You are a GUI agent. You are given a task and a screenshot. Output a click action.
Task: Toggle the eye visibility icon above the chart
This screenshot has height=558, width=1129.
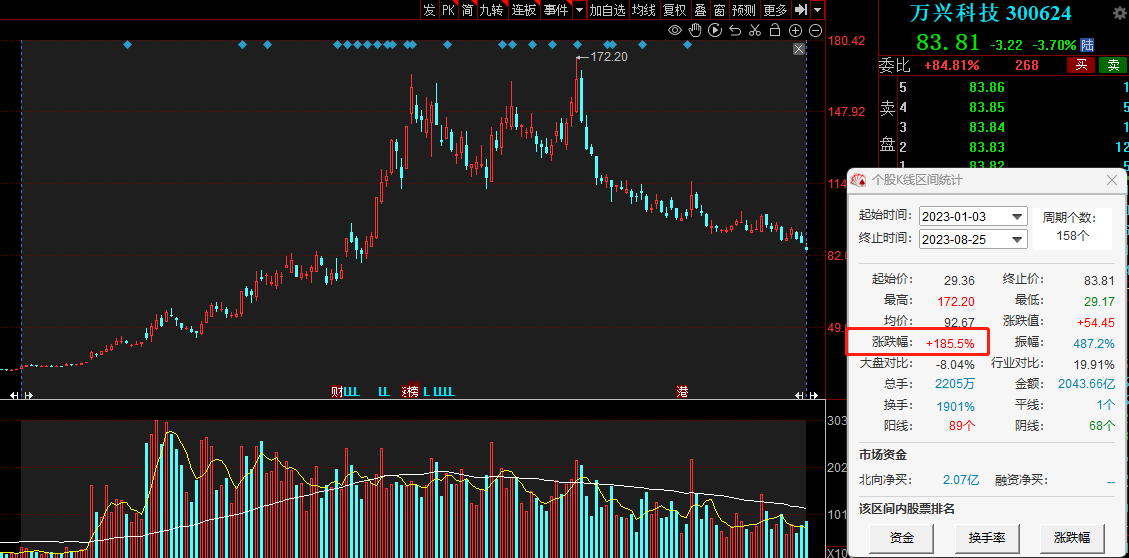(x=675, y=31)
